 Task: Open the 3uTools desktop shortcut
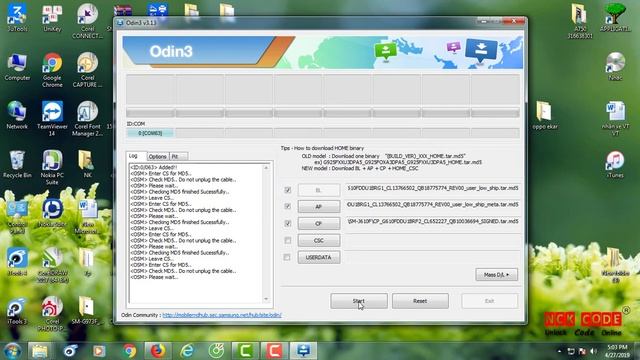coord(17,18)
